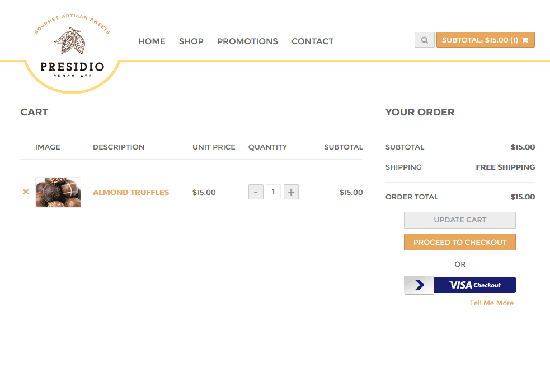
Task: Click the Your Order heading
Action: point(420,112)
